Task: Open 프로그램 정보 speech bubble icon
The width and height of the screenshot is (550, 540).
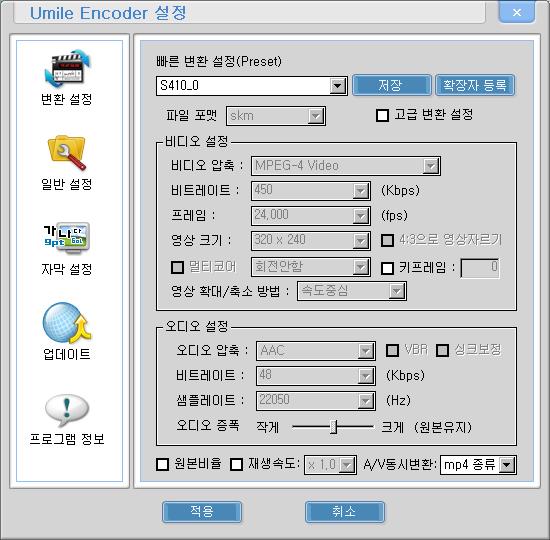Action: [67, 409]
